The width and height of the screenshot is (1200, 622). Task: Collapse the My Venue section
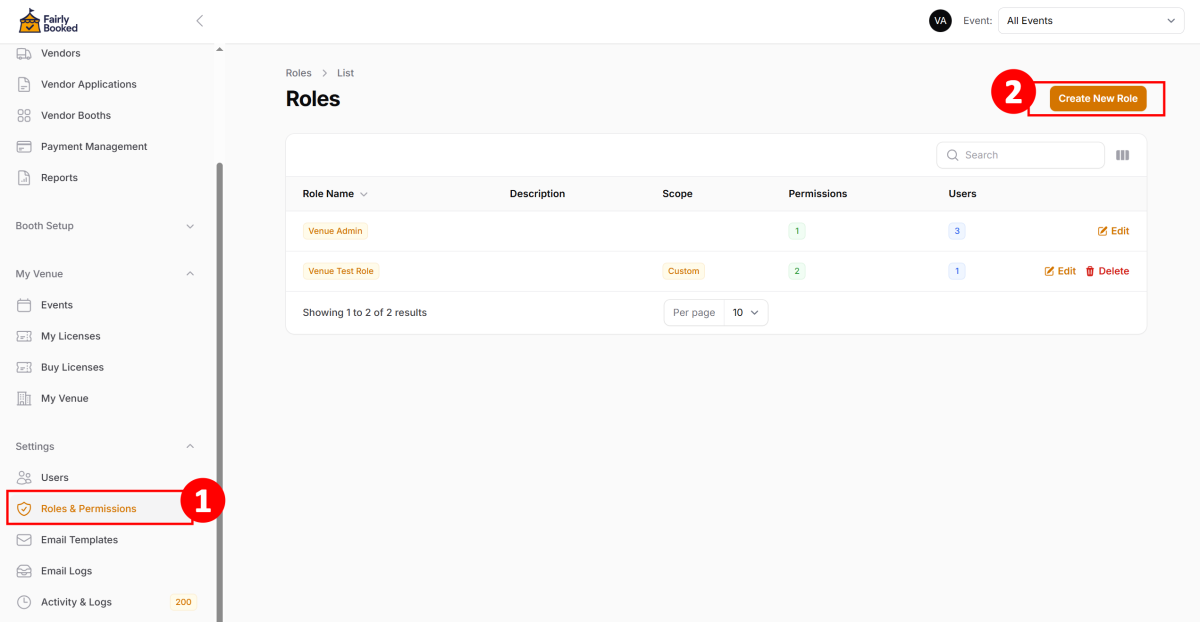tap(190, 274)
